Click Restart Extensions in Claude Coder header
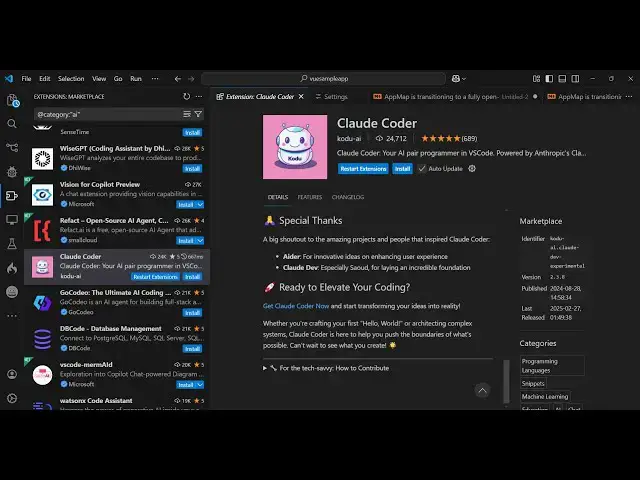Image resolution: width=640 pixels, height=480 pixels. click(x=363, y=169)
